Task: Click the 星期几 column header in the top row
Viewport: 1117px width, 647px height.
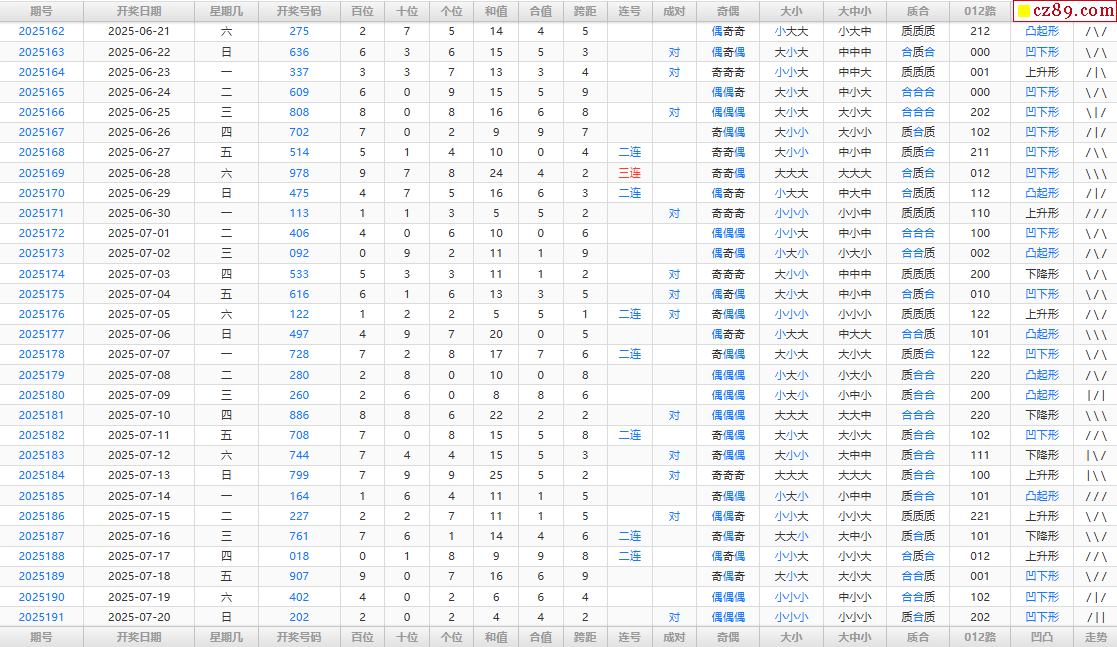Action: tap(226, 11)
